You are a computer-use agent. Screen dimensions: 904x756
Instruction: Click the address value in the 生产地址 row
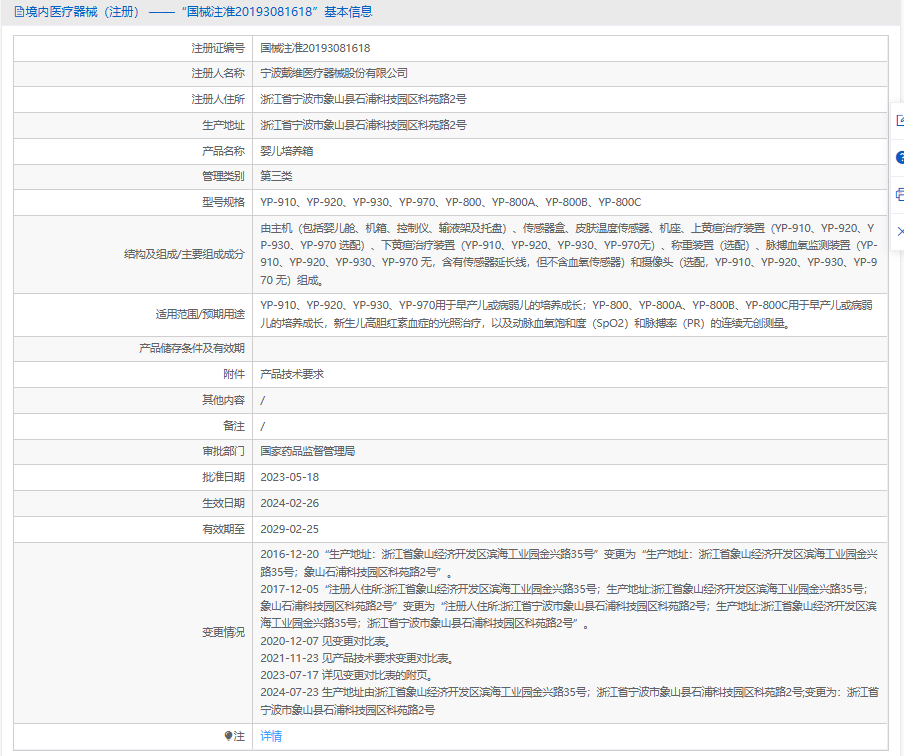coord(363,125)
